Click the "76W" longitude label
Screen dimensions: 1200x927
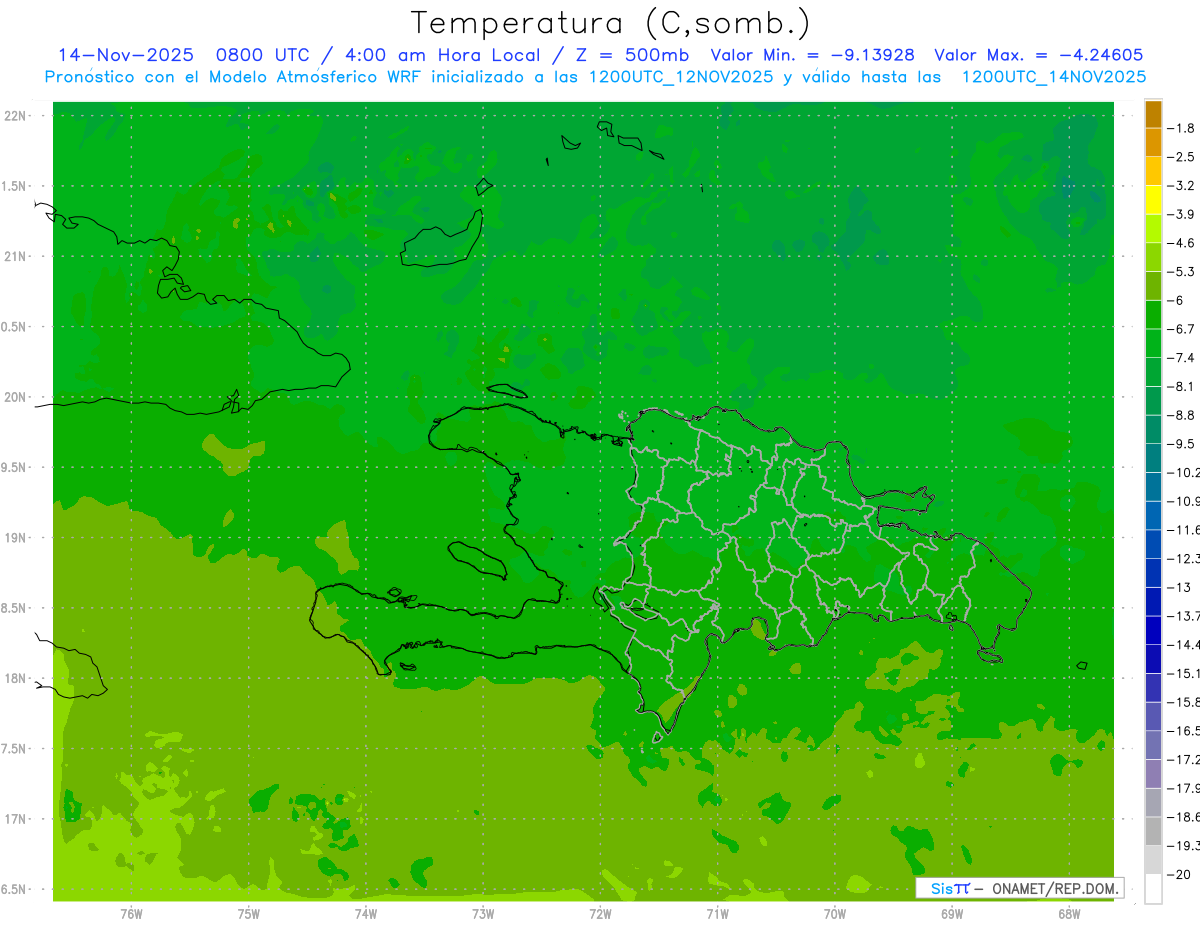(x=131, y=914)
